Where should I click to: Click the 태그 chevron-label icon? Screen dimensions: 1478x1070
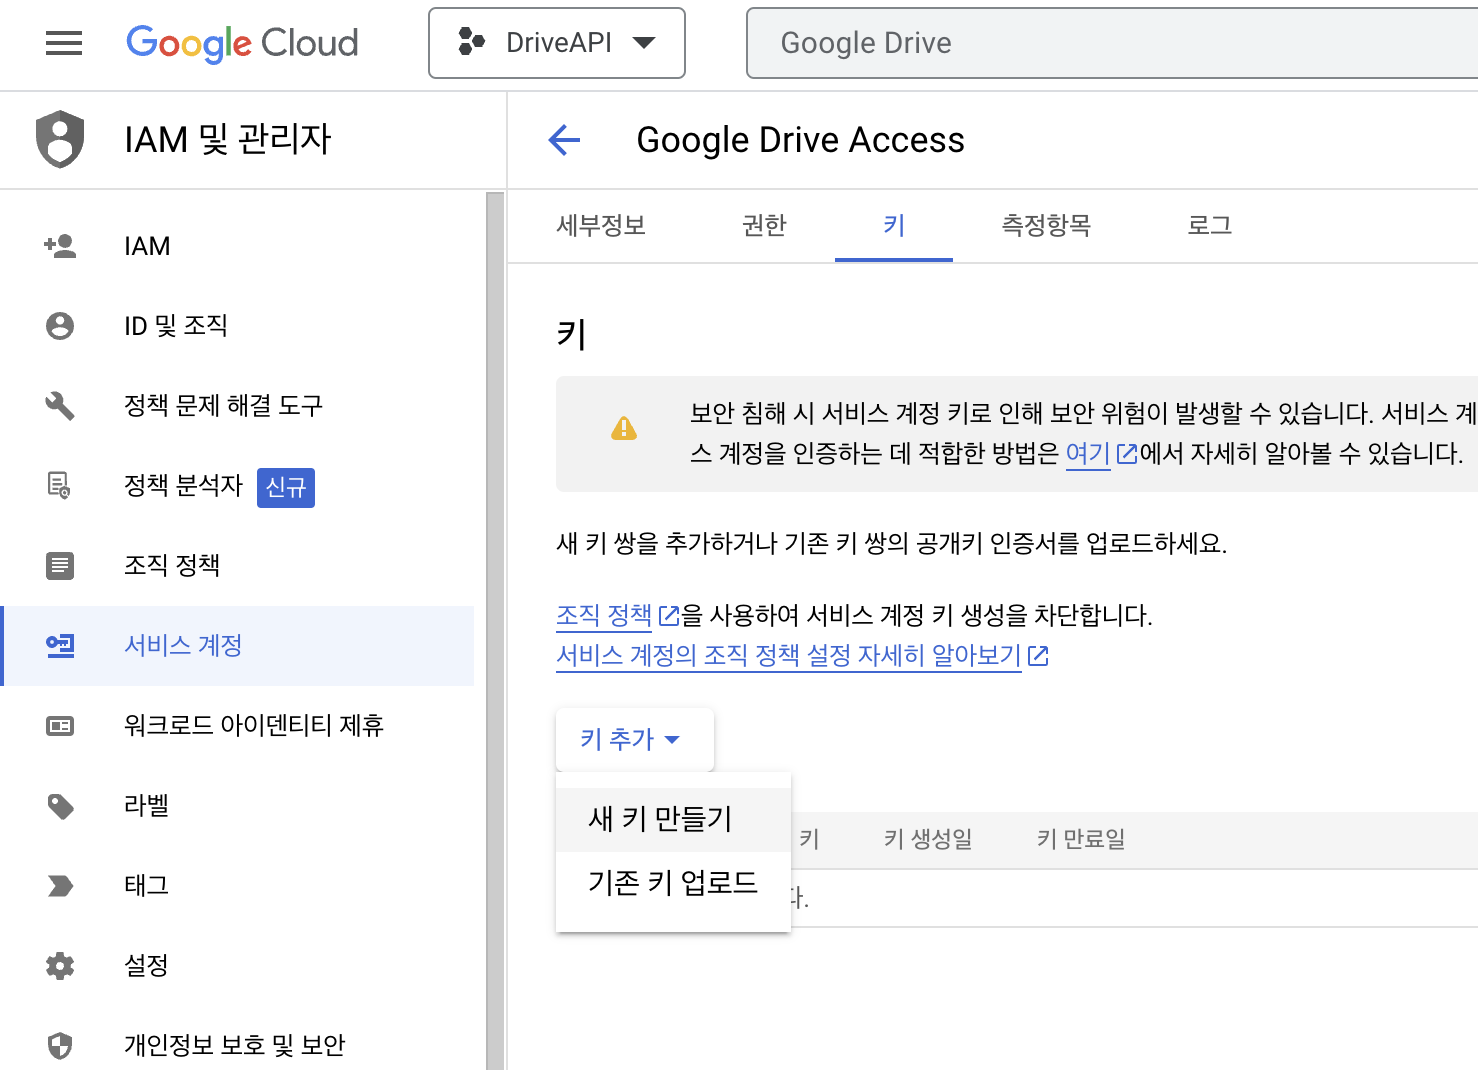click(x=60, y=886)
